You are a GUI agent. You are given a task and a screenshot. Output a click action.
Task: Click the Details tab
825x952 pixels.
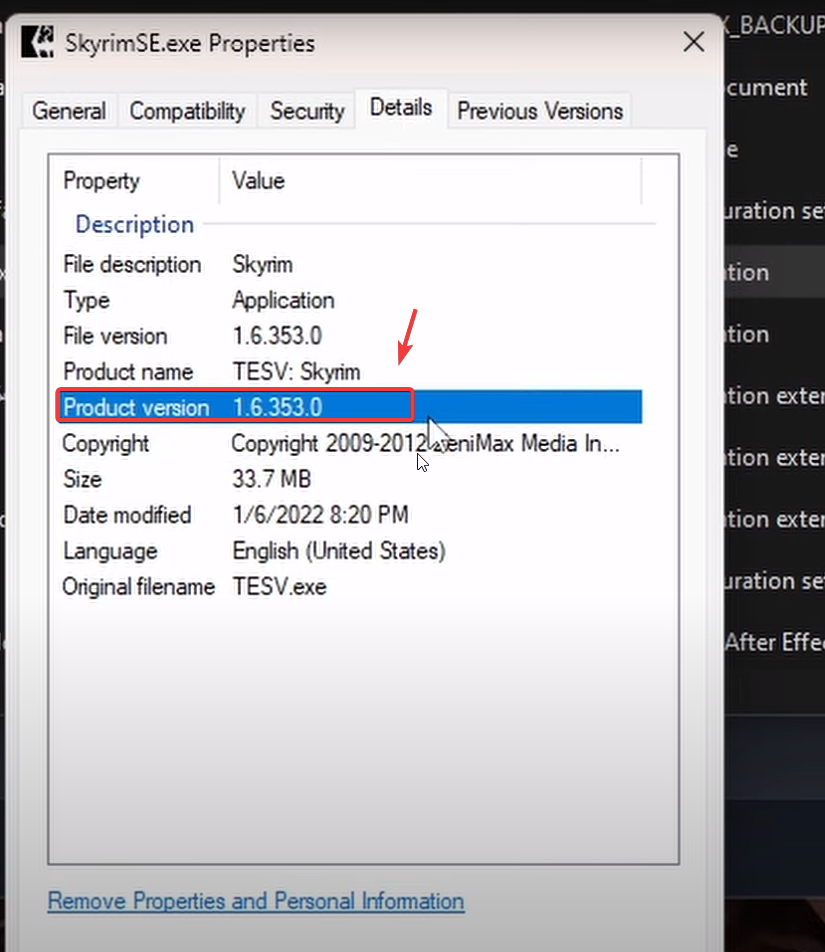coord(401,108)
